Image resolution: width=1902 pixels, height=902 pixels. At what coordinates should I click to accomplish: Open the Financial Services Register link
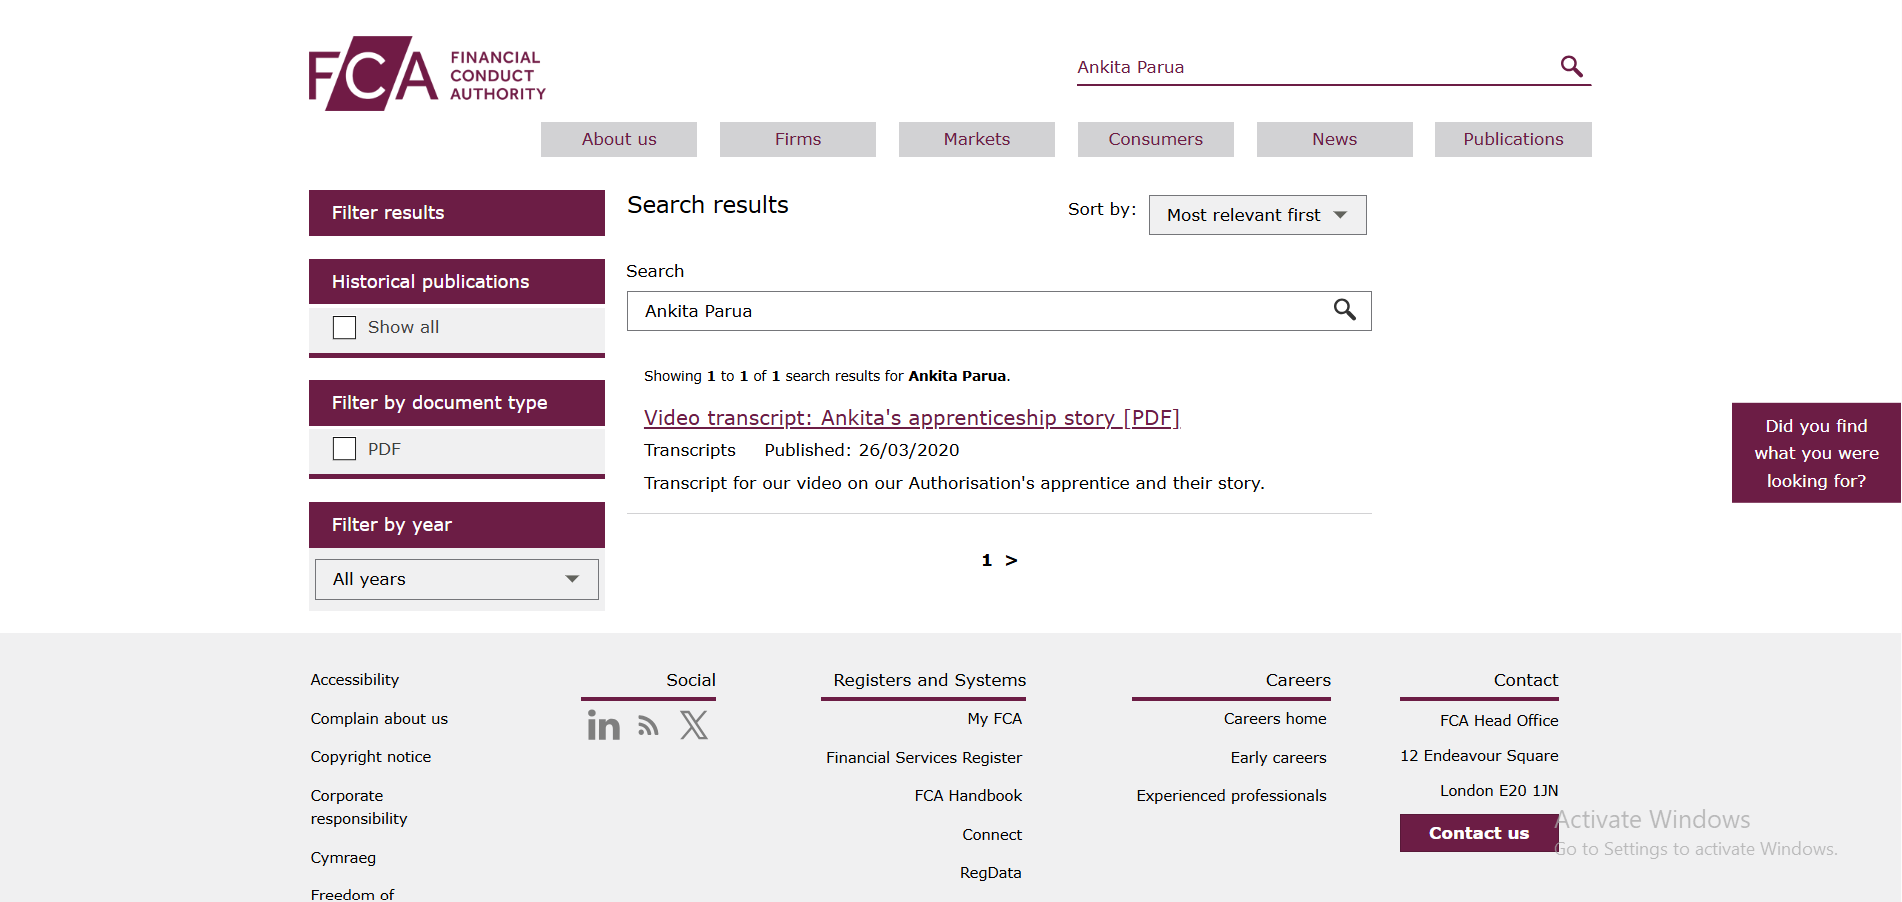pos(924,758)
